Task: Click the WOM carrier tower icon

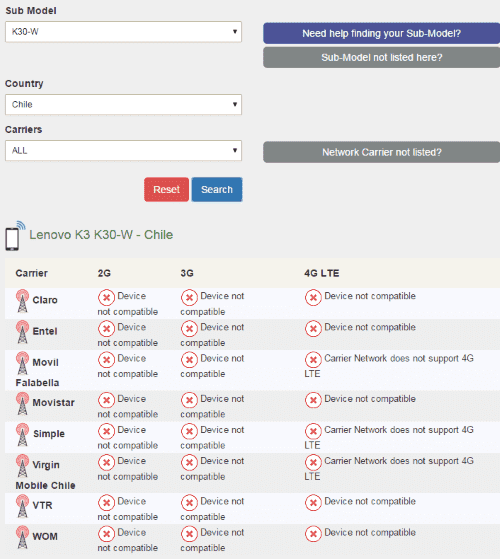Action: tap(22, 537)
